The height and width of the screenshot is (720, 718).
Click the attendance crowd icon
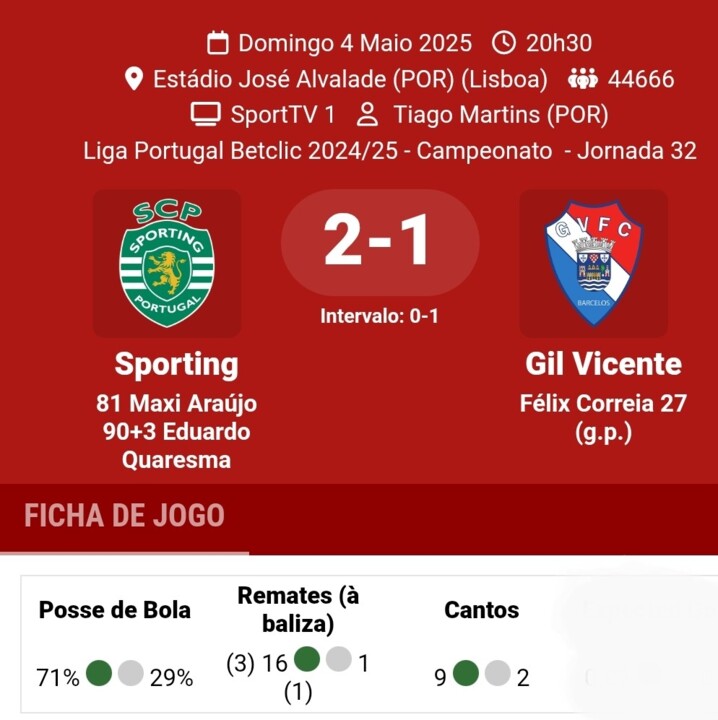tap(582, 79)
